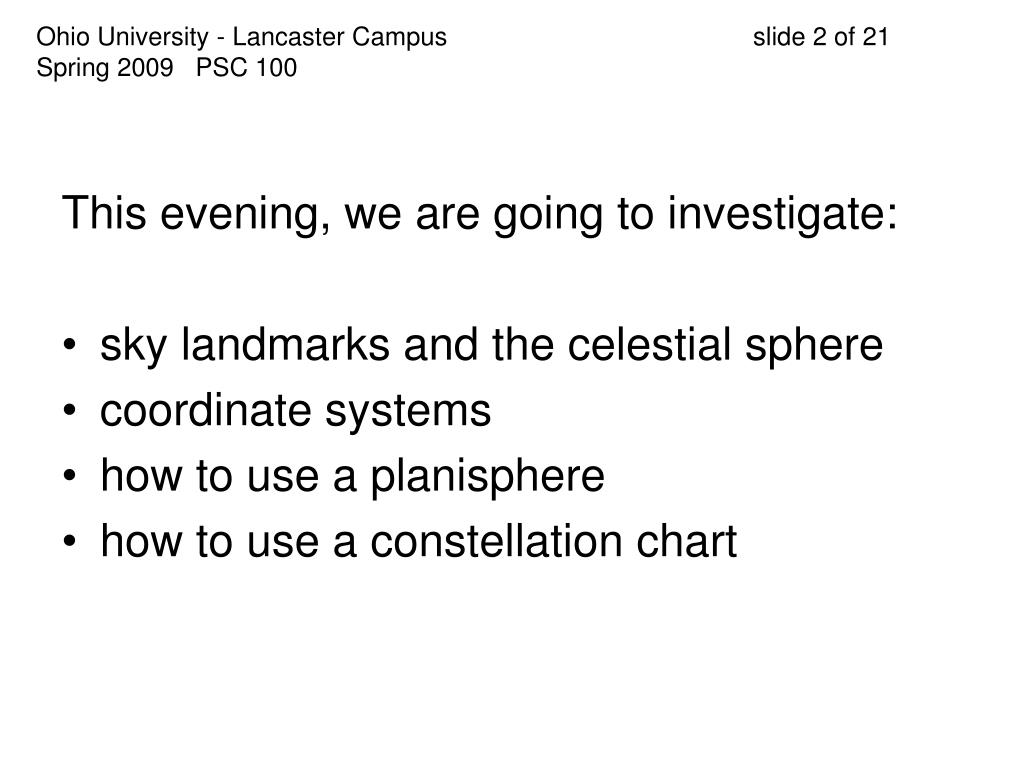Click the 'slide 2 of 21' indicator
This screenshot has width=1024, height=768.
[x=820, y=37]
